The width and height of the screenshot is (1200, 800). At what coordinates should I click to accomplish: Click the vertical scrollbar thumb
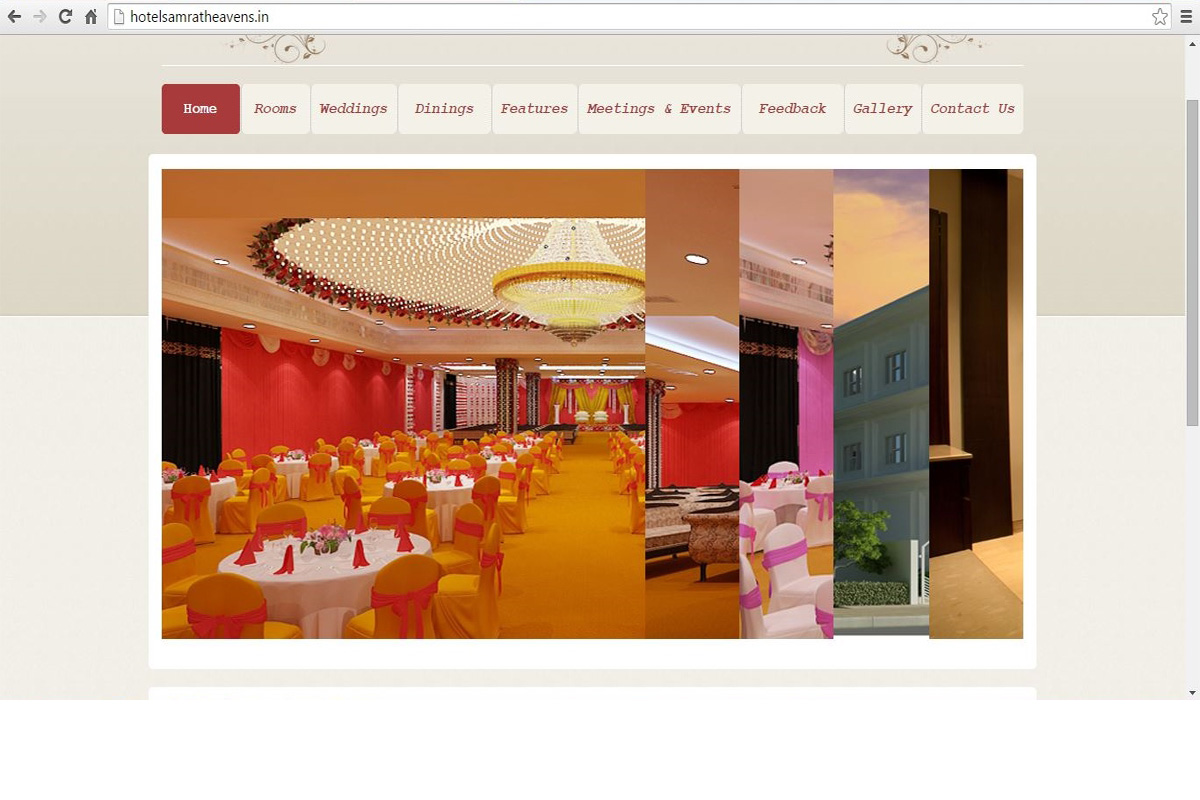point(1192,262)
